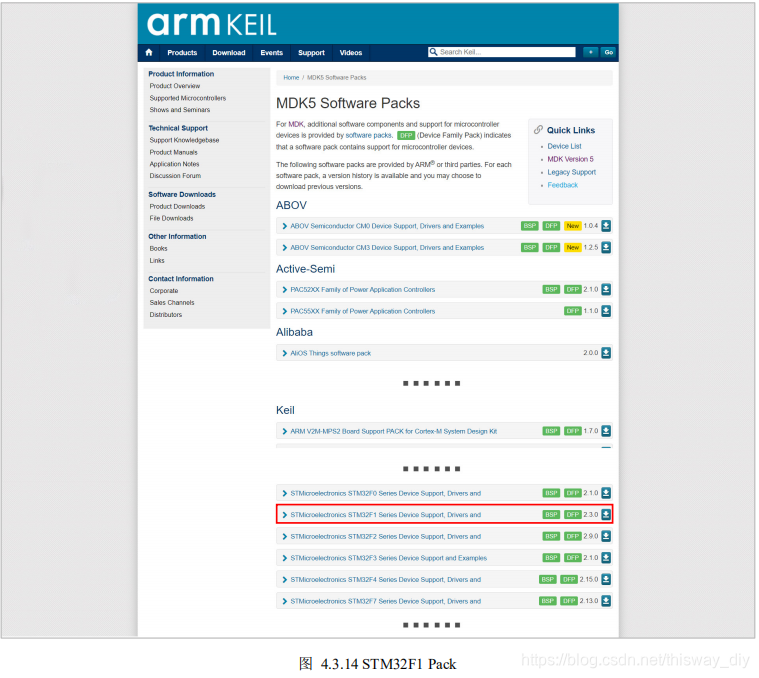Download STM32F2 Series pack
759x678 pixels.
(606, 536)
